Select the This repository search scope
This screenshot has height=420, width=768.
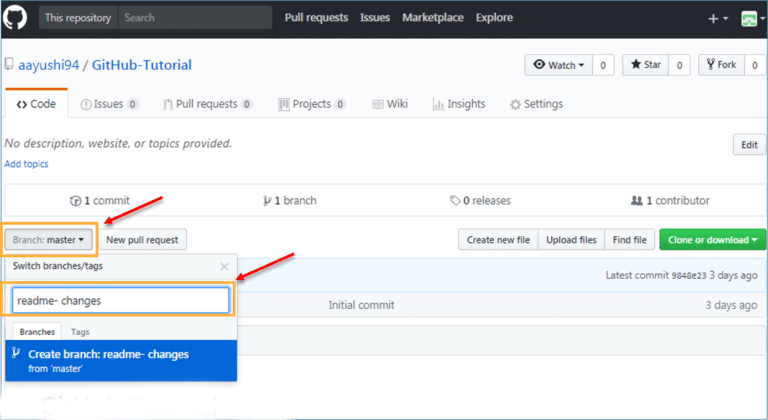tap(78, 18)
